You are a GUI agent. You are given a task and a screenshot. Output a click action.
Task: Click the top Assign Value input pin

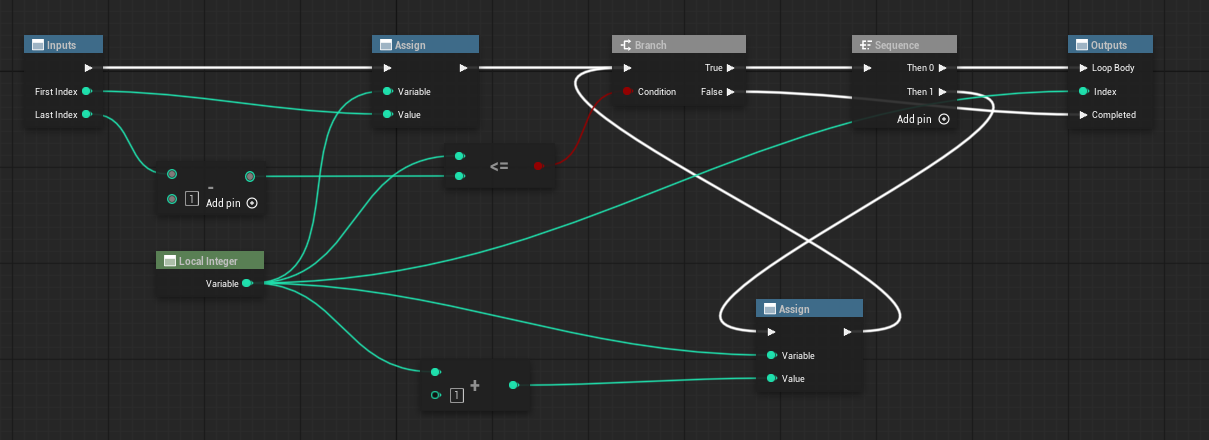click(387, 114)
